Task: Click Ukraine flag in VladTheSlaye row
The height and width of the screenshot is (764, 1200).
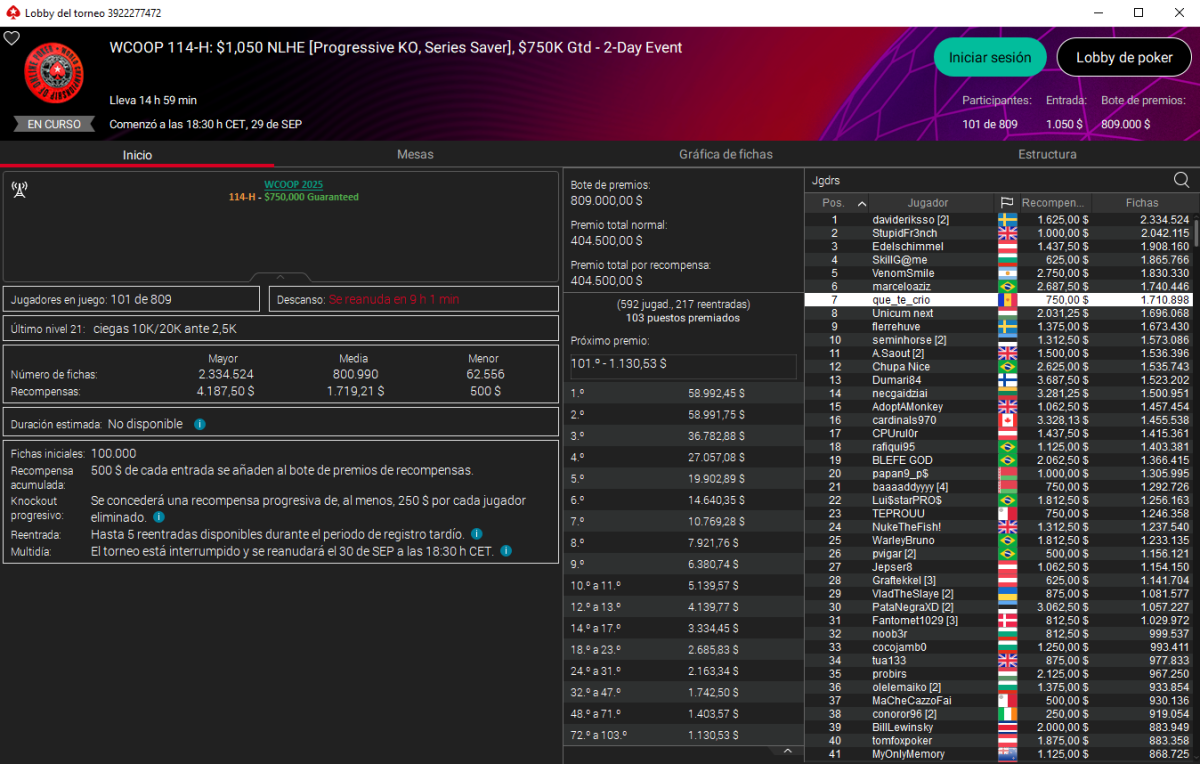Action: point(1007,594)
